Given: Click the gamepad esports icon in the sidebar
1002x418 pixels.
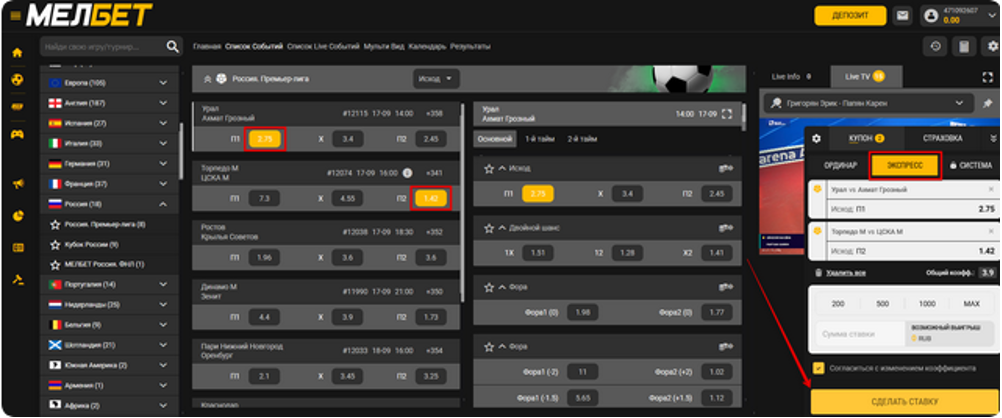Looking at the screenshot, I should pos(17,134).
